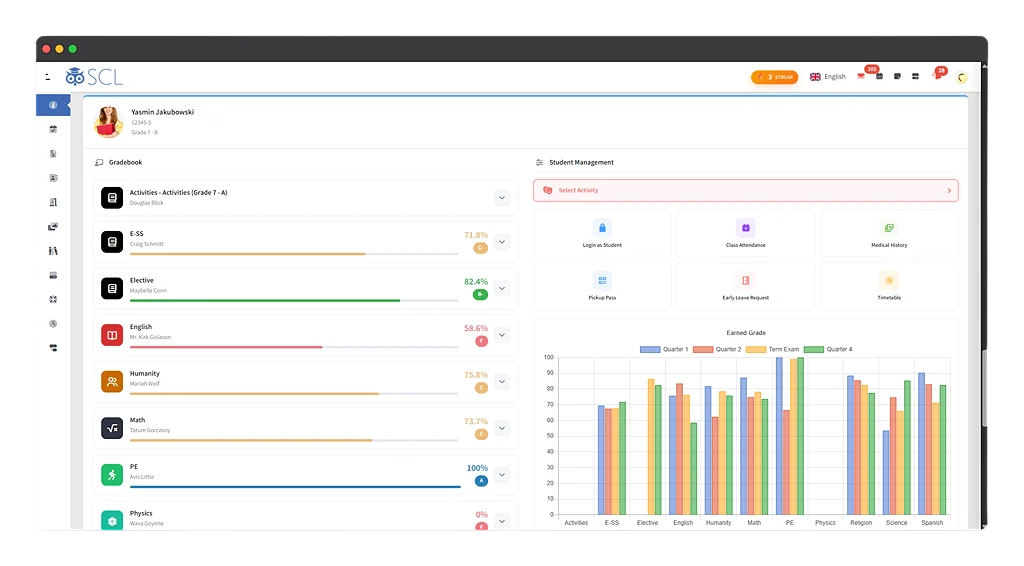Open the Class Attendance tile
The width and height of the screenshot is (1024, 566).
746,234
